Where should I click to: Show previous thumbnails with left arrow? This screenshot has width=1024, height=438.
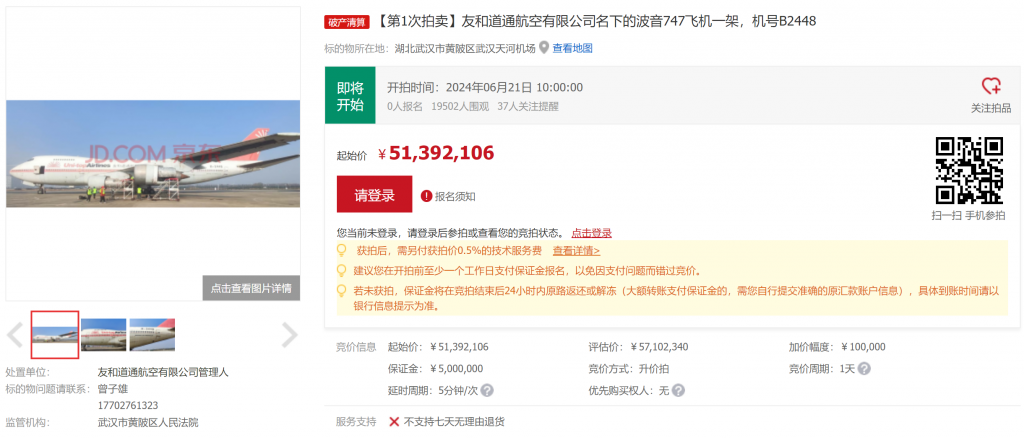pyautogui.click(x=15, y=335)
